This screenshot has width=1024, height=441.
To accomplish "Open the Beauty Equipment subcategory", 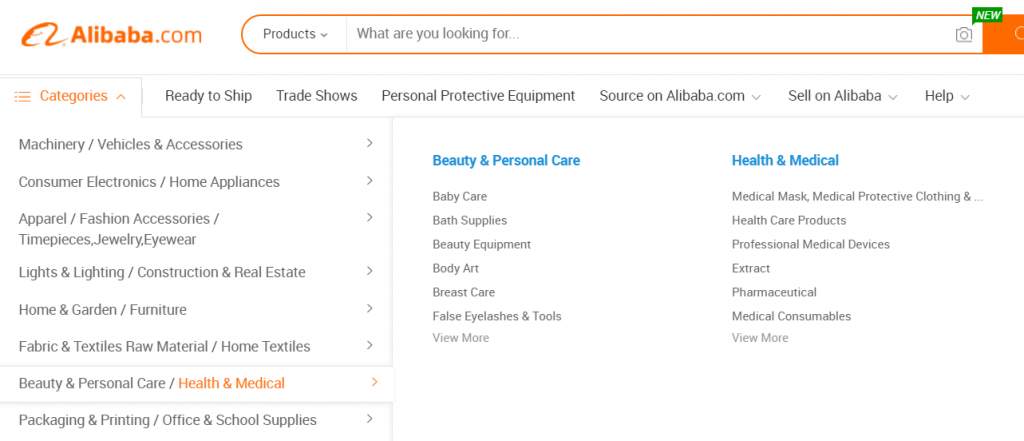I will [481, 244].
